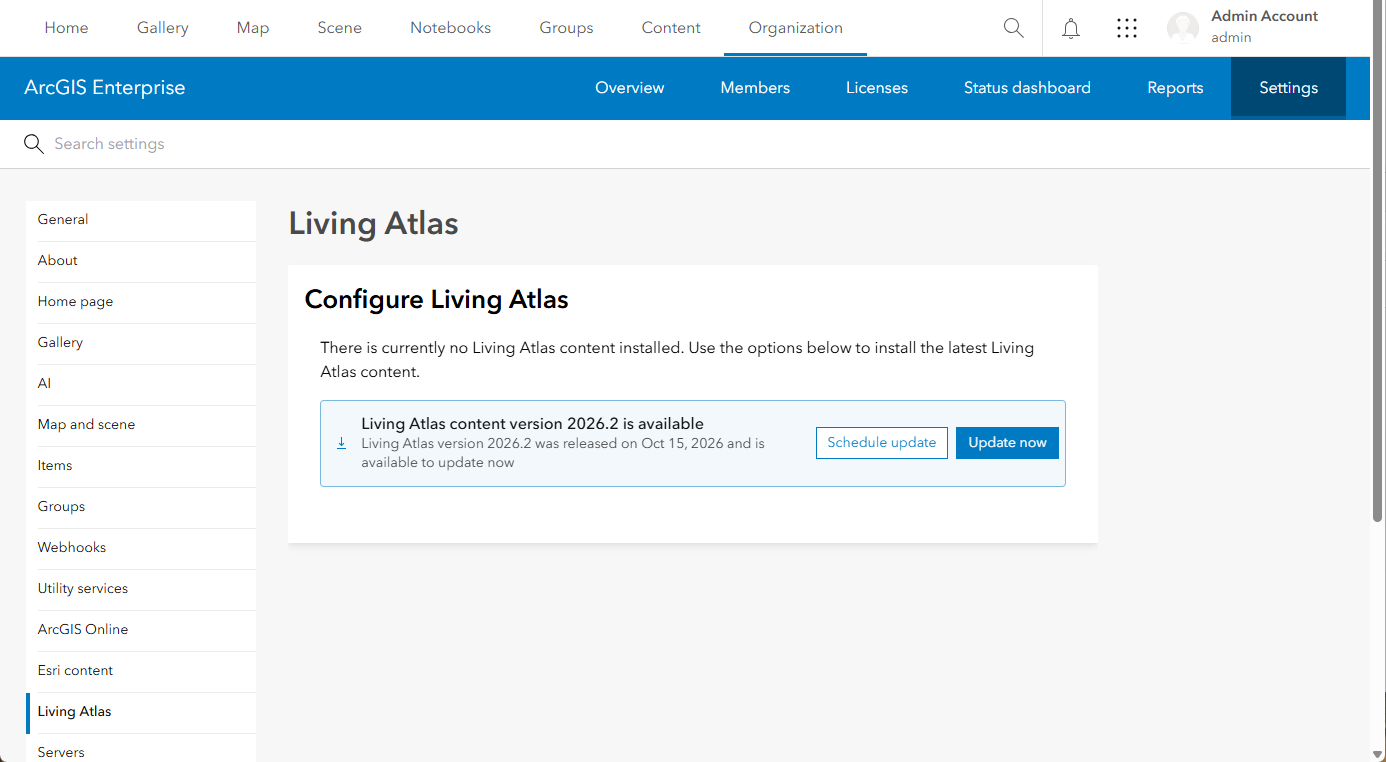Screen dimensions: 1386x762
Task: View the Status dashboard
Action: pyautogui.click(x=1027, y=88)
